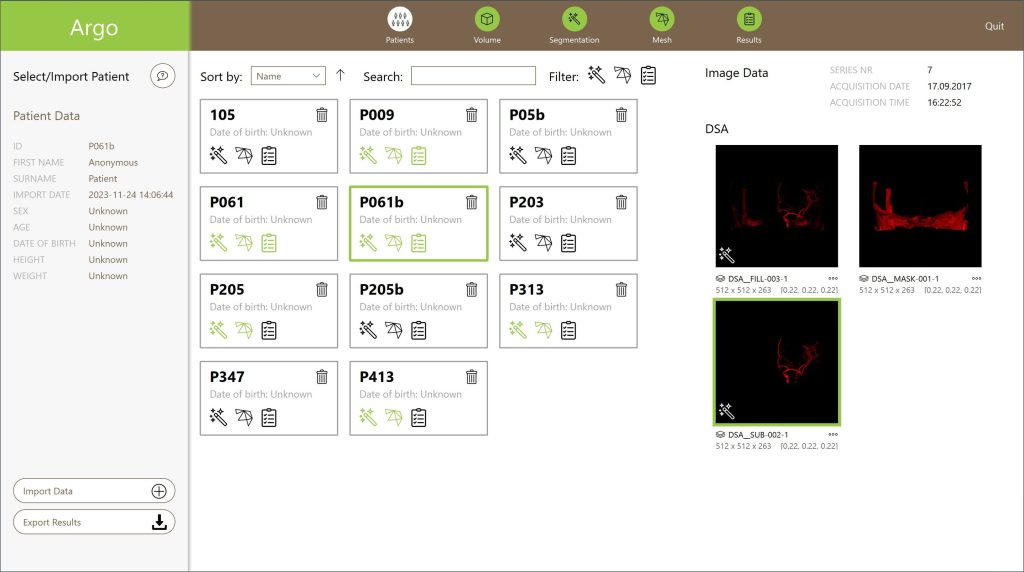
Task: Open options menu for DSA_SUB-002-1
Action: point(833,434)
